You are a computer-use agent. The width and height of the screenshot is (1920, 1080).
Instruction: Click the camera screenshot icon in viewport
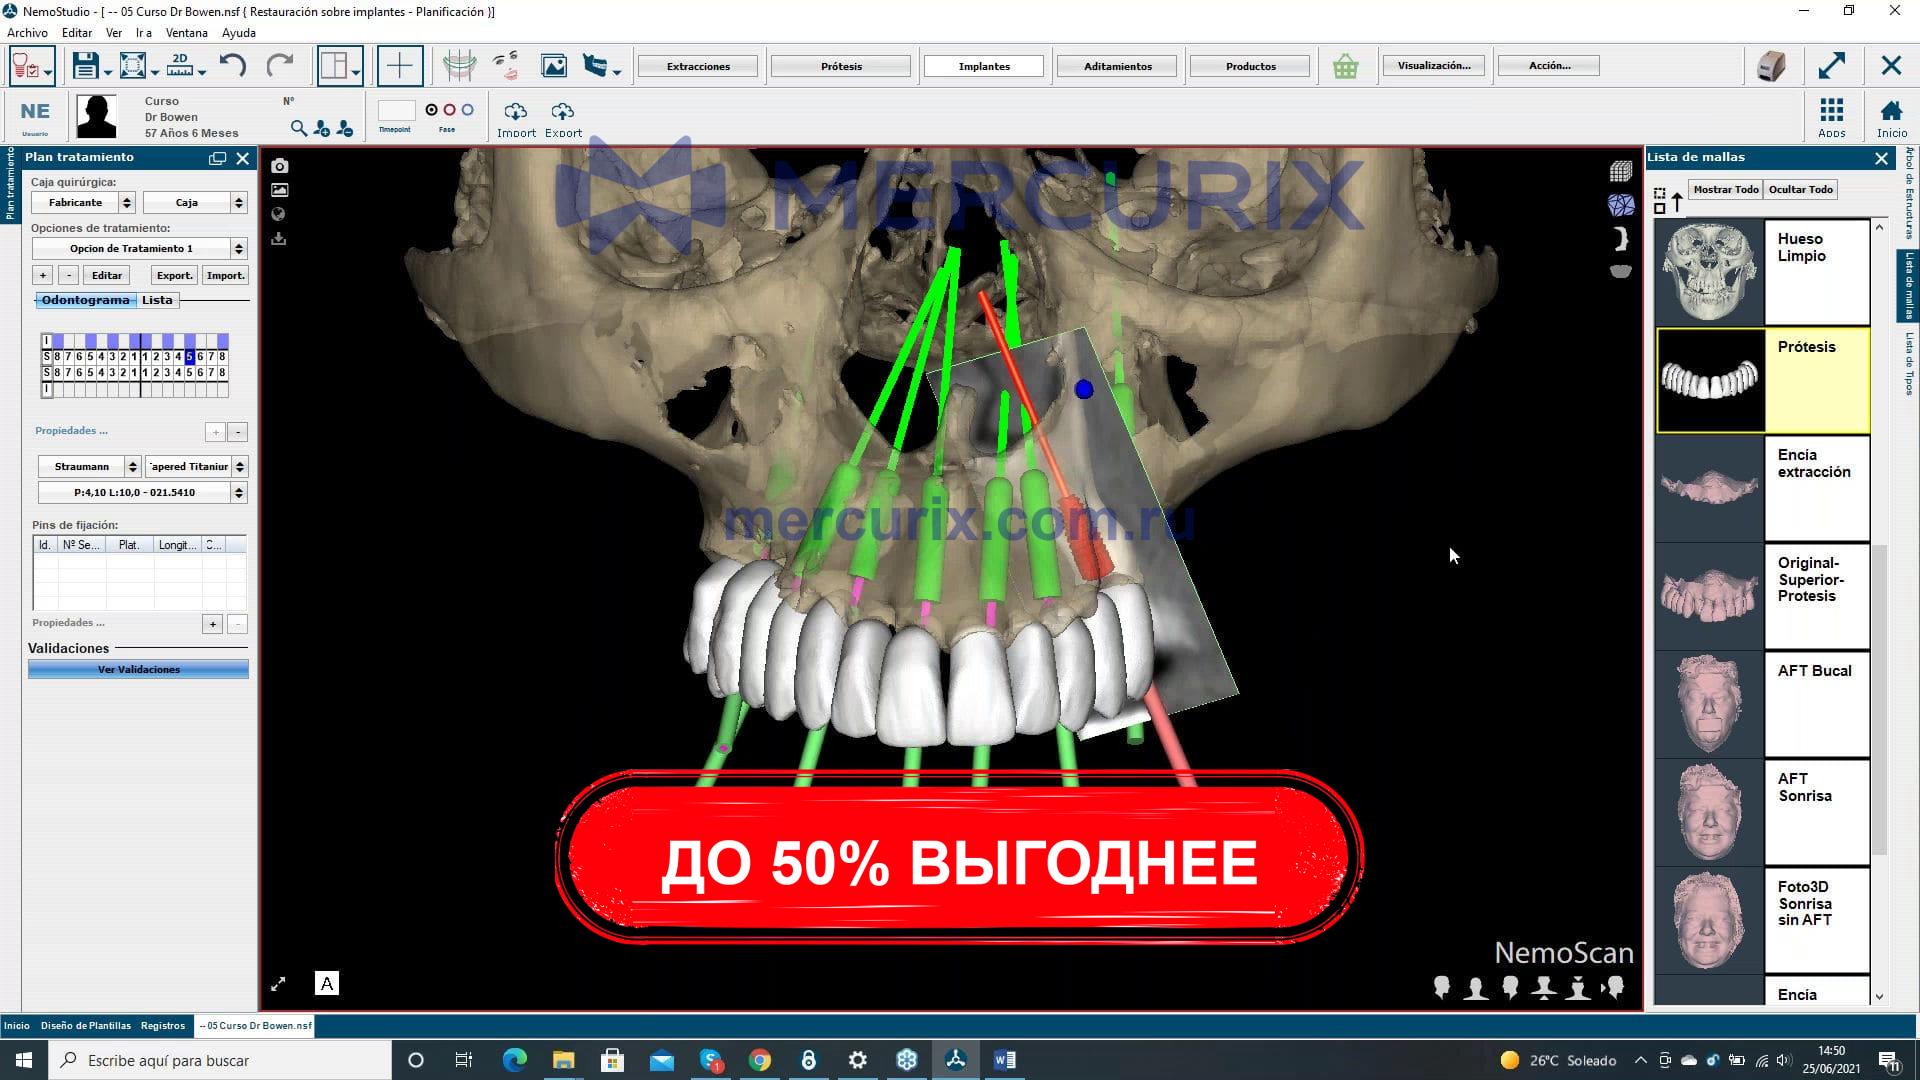[x=279, y=166]
